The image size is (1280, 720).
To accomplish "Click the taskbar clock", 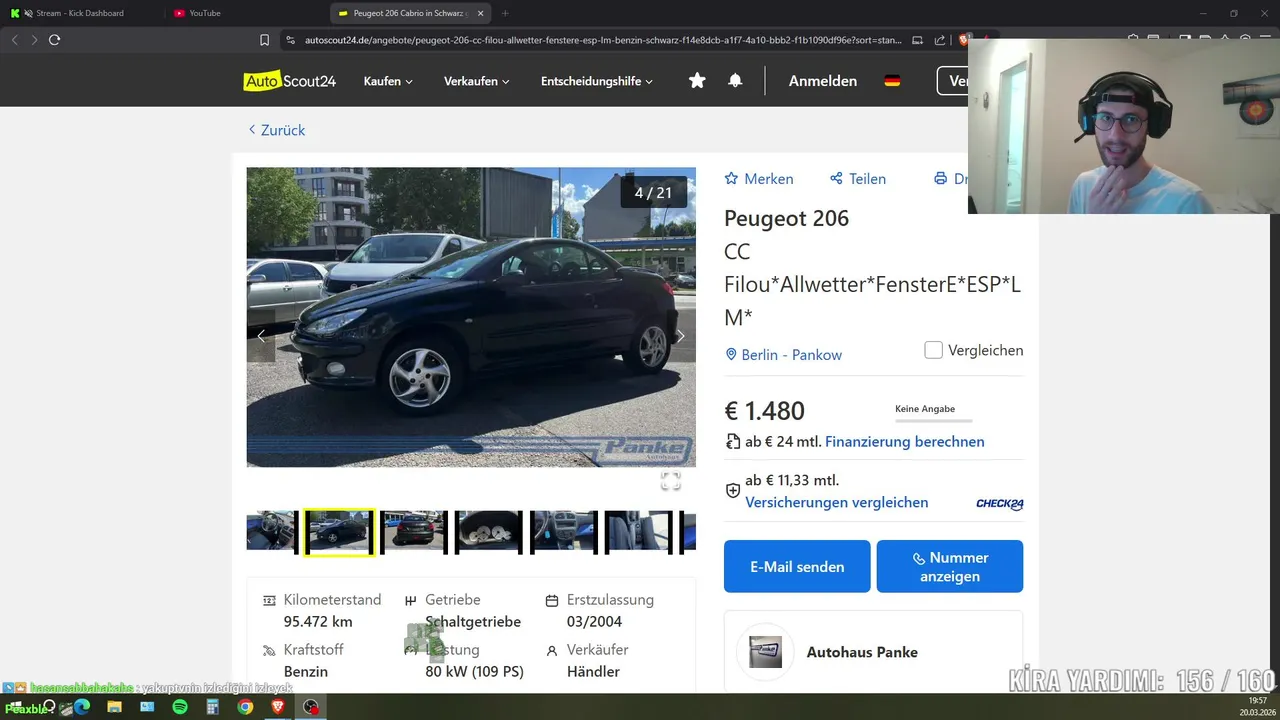I will [x=1257, y=706].
